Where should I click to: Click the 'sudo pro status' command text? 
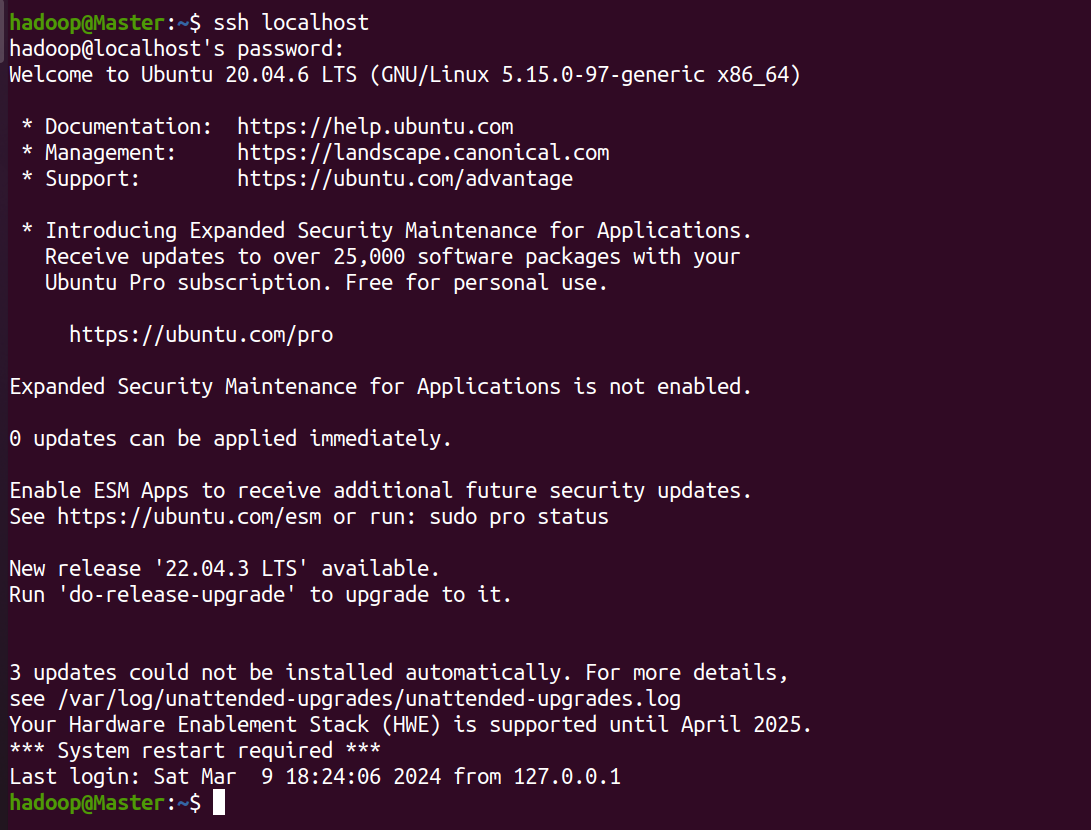[519, 517]
